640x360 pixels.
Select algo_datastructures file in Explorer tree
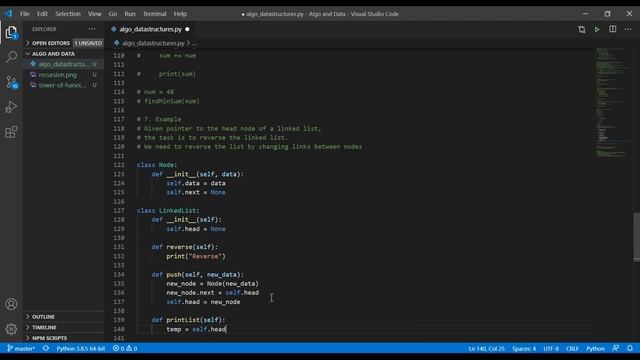pos(64,64)
